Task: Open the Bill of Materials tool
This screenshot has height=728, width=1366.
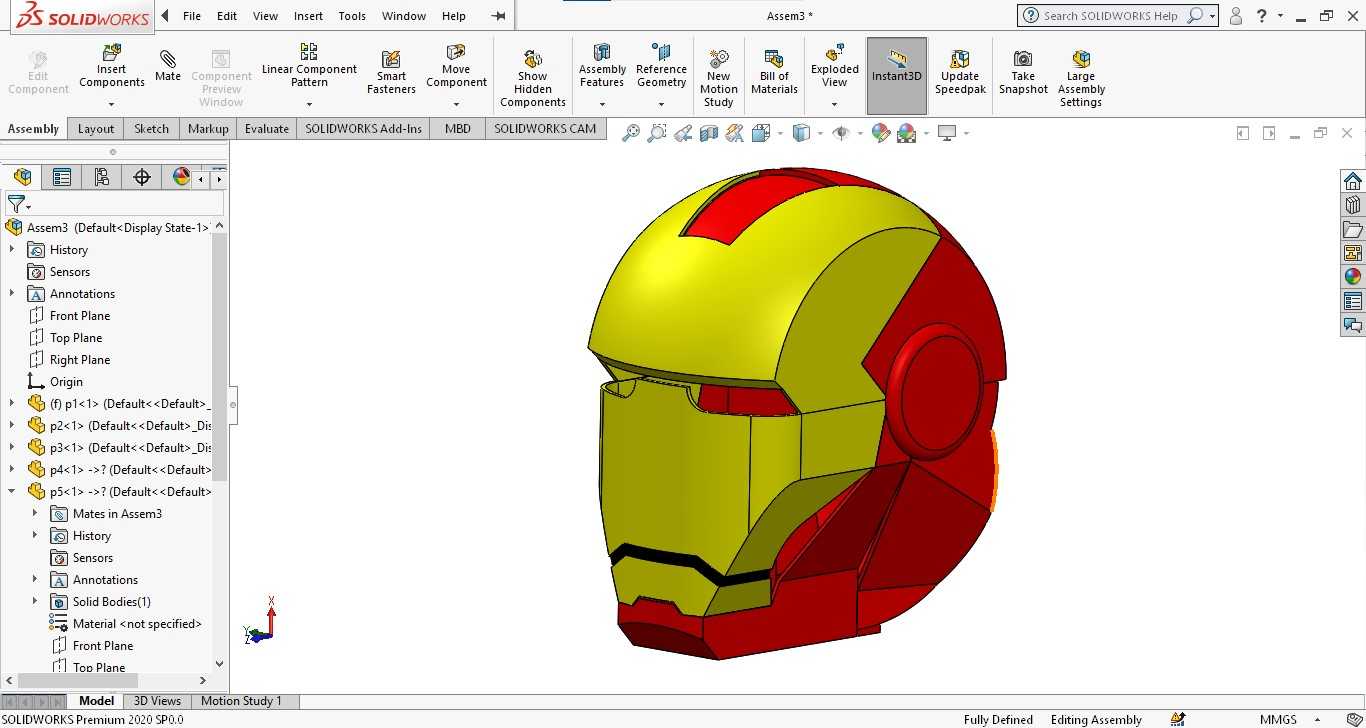Action: tap(774, 71)
